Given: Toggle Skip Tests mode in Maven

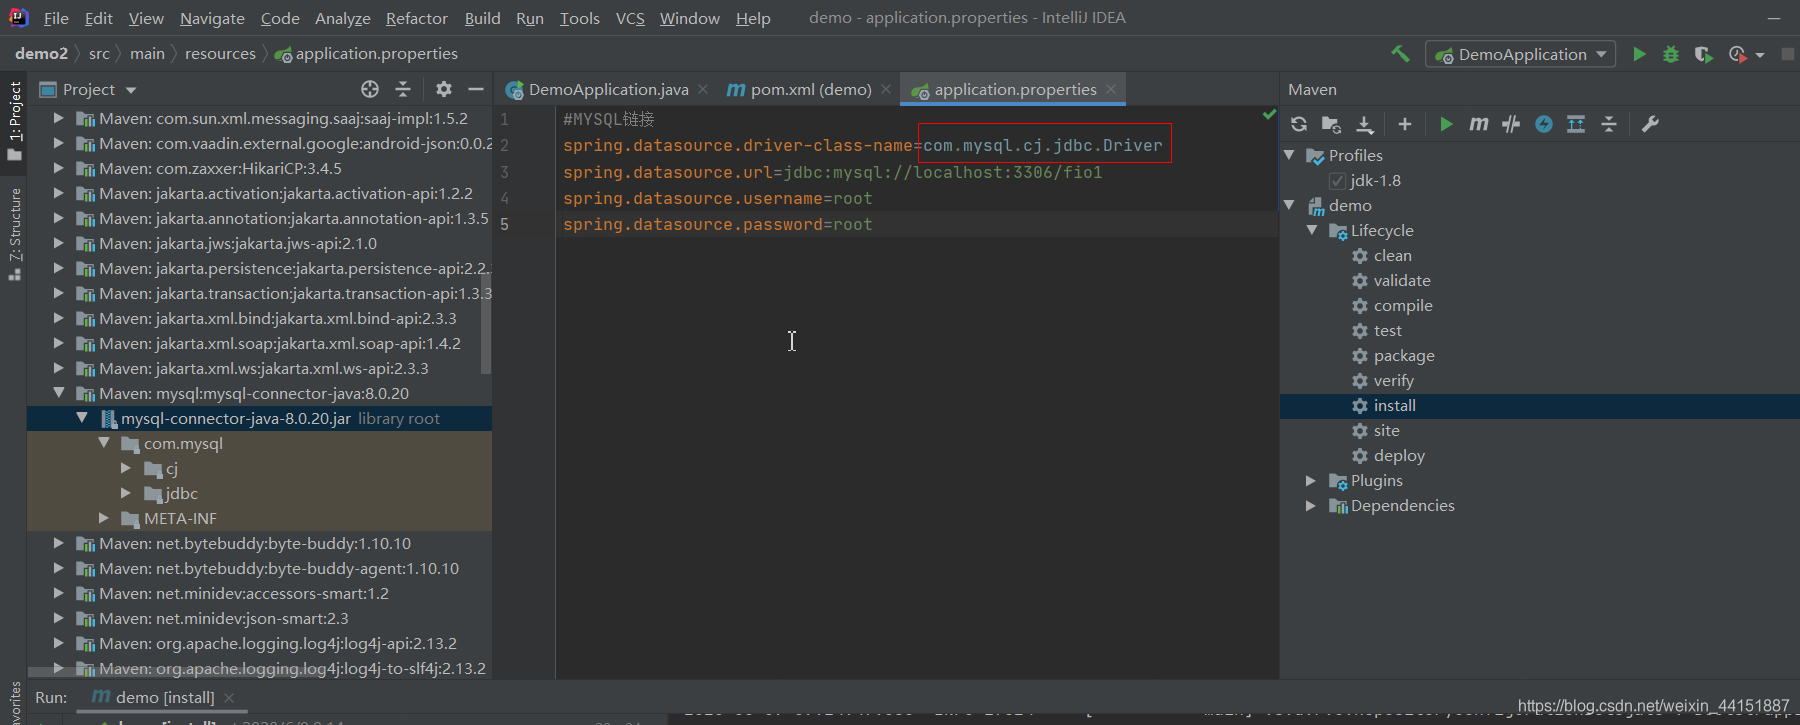Looking at the screenshot, I should [x=1544, y=124].
